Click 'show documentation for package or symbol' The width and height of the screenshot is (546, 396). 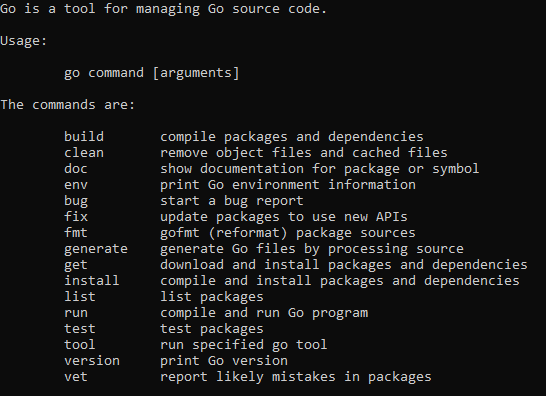coord(320,169)
